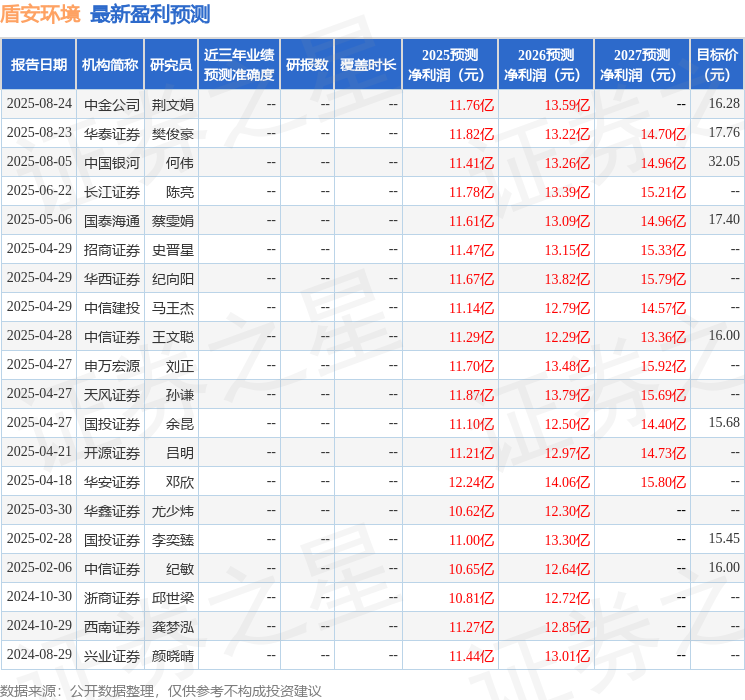The image size is (745, 700).
Task: Select the 华西证券 institution cell
Action: point(112,279)
